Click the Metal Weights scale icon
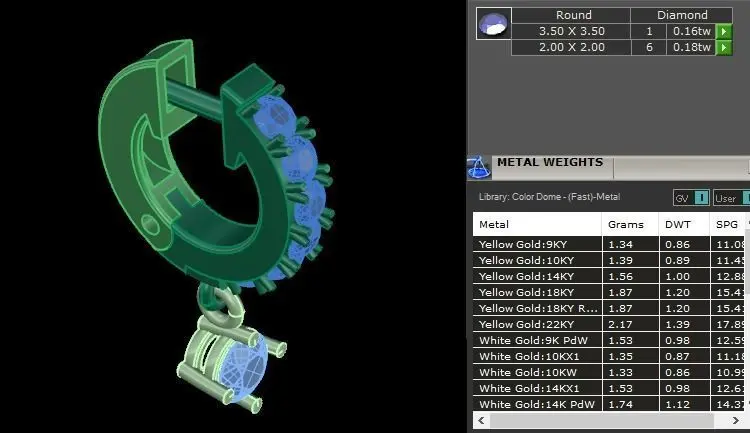Screen dimensions: 750x433 click(x=479, y=167)
